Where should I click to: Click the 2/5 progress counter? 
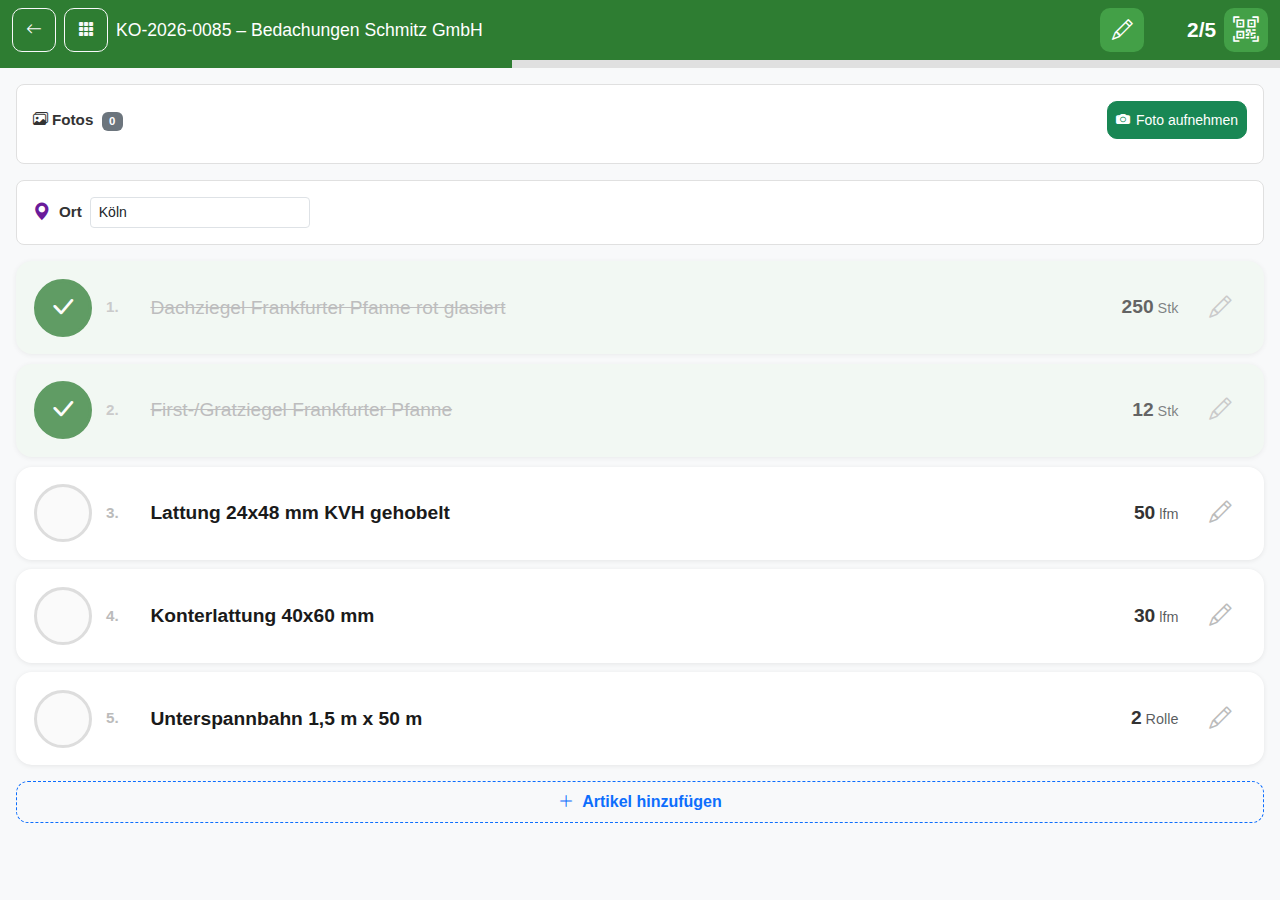tap(1201, 30)
